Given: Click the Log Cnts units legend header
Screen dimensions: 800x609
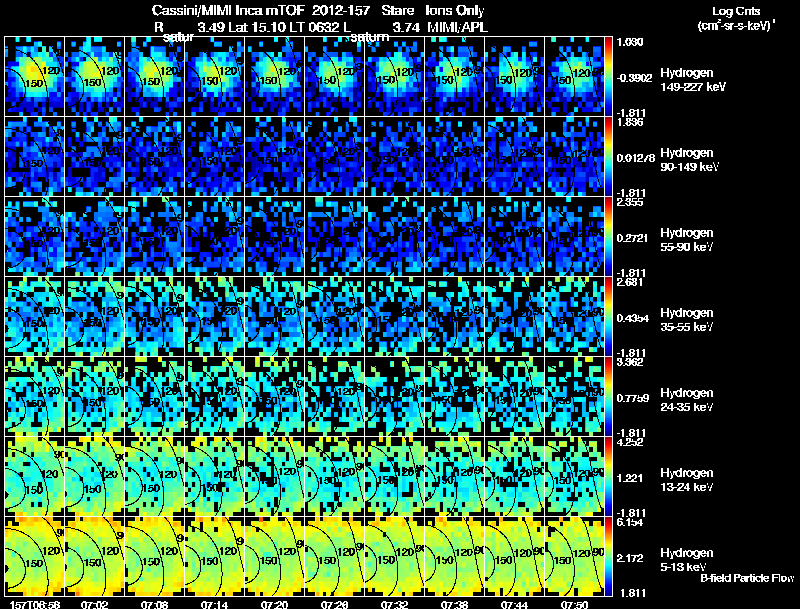Looking at the screenshot, I should 736,18.
